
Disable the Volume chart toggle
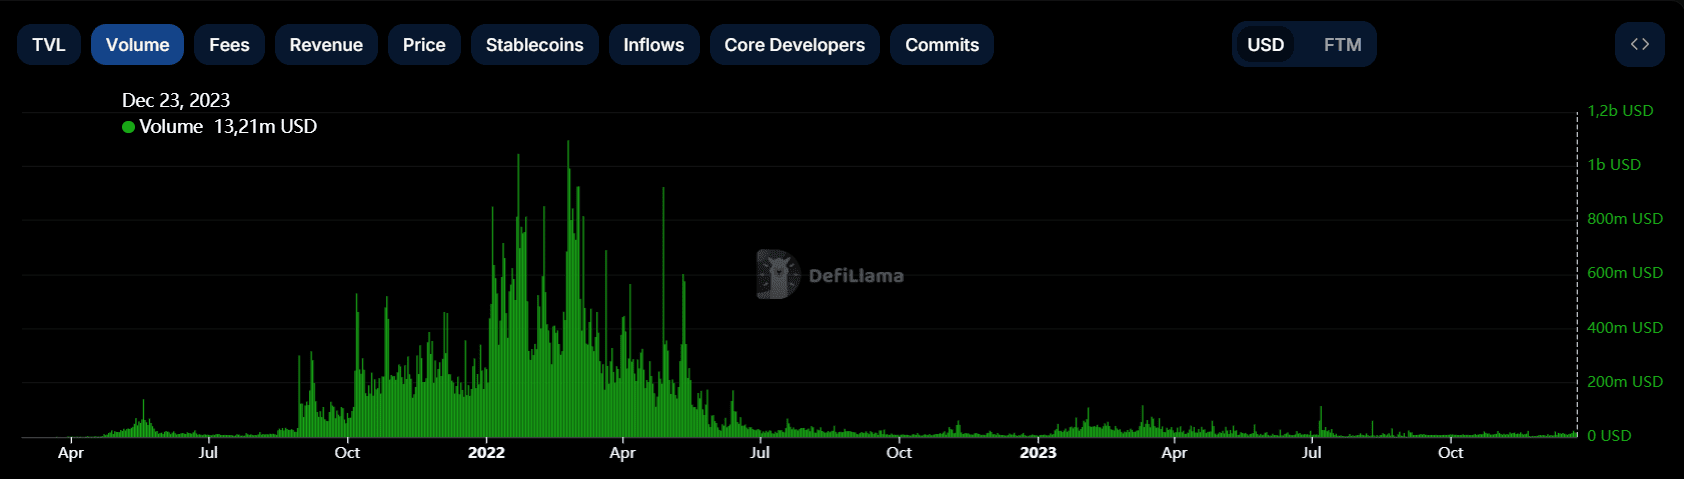click(137, 45)
